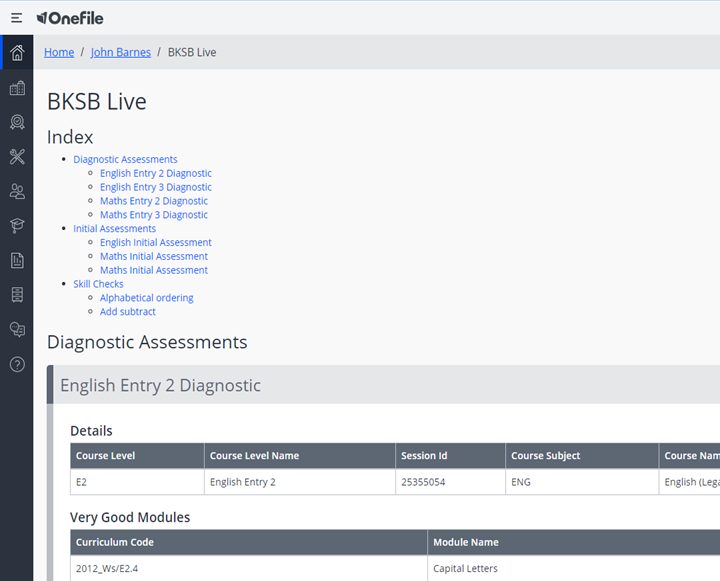
Task: Open English Entry 2 Diagnostic link
Action: [x=156, y=173]
